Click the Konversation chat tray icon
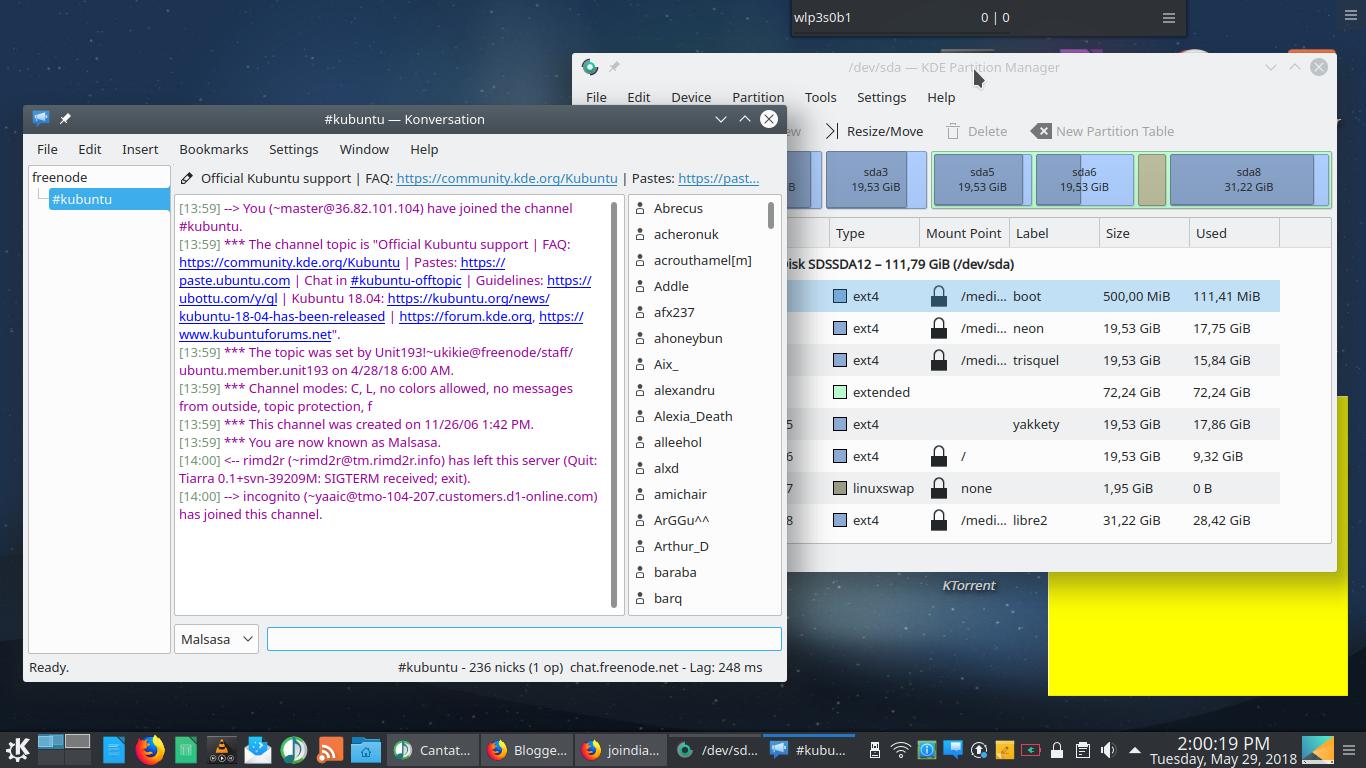Screen dimensions: 1366x768 (x=953, y=750)
